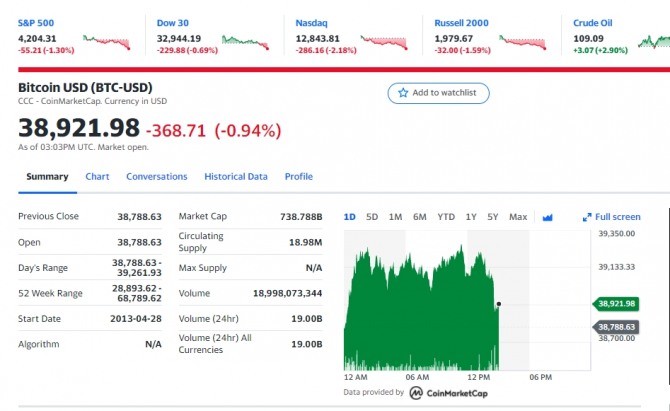Switch to the area chart type icon

(547, 217)
